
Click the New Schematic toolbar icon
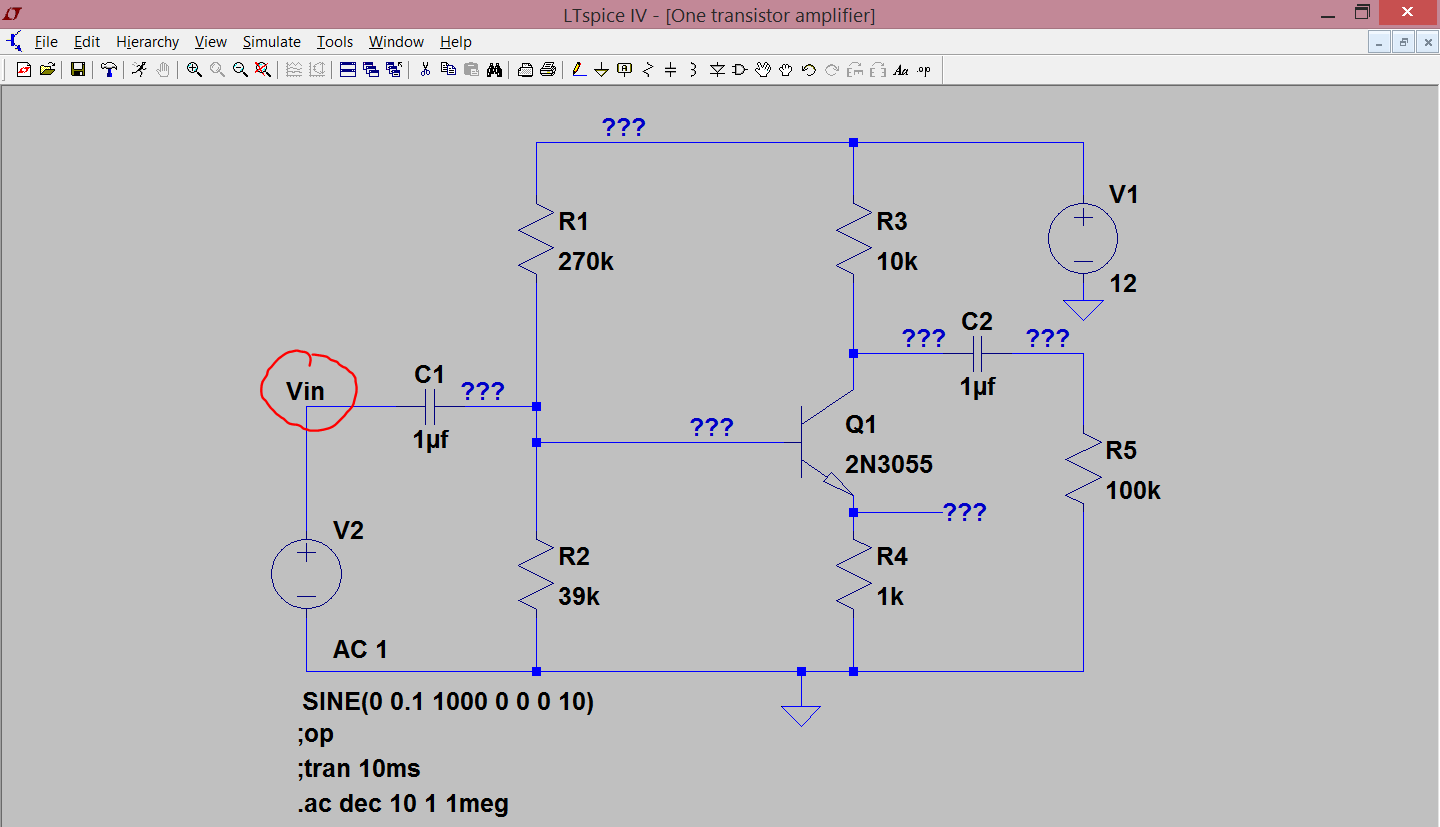click(24, 70)
